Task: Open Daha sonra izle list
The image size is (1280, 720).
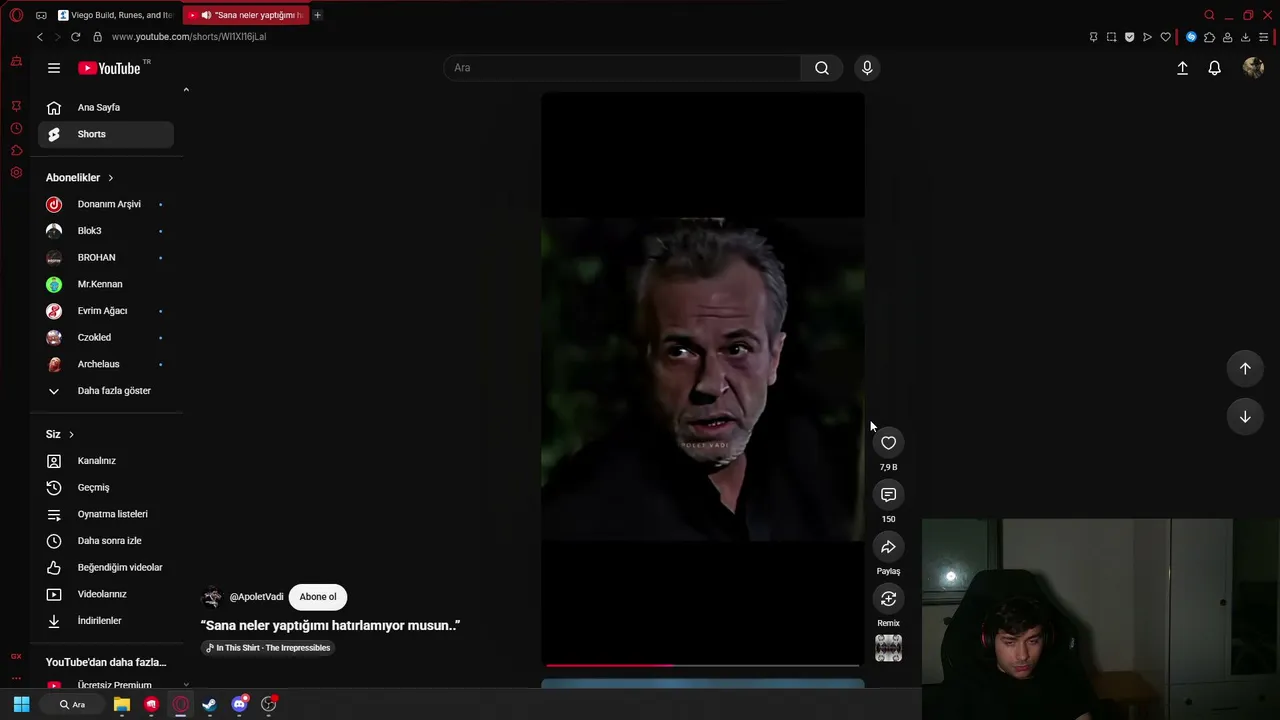Action: [106, 541]
